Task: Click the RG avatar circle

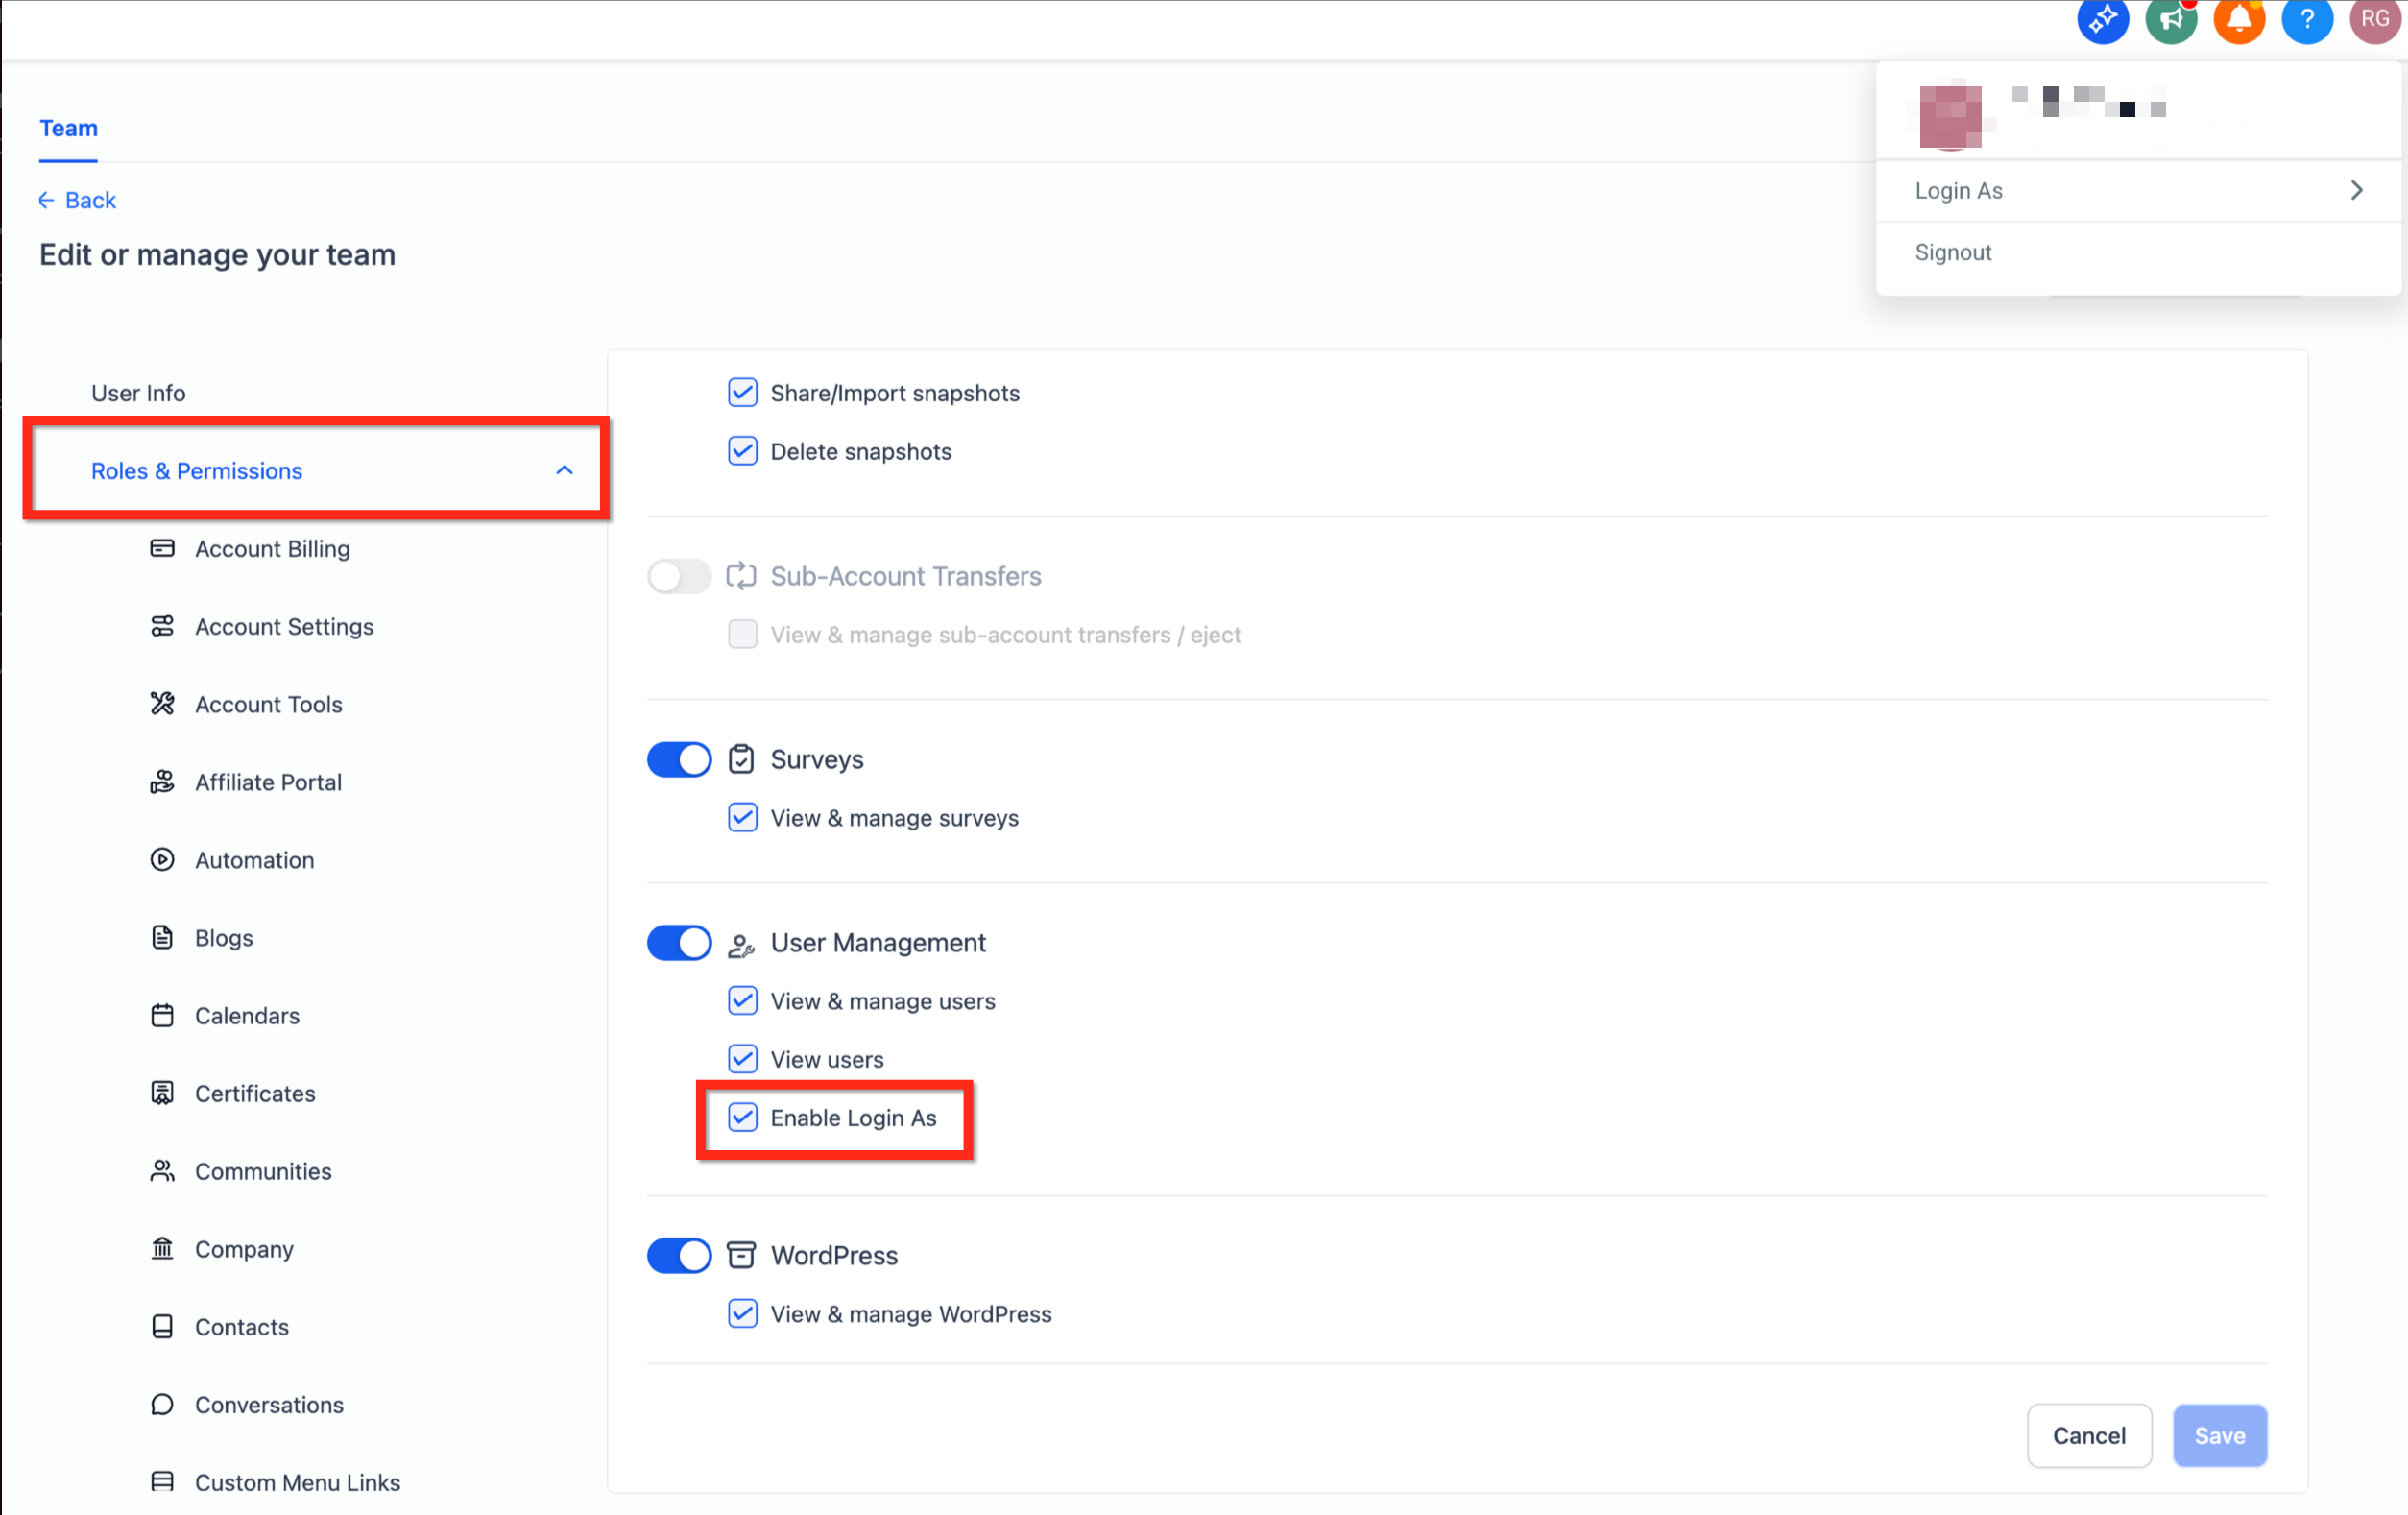Action: click(2374, 20)
